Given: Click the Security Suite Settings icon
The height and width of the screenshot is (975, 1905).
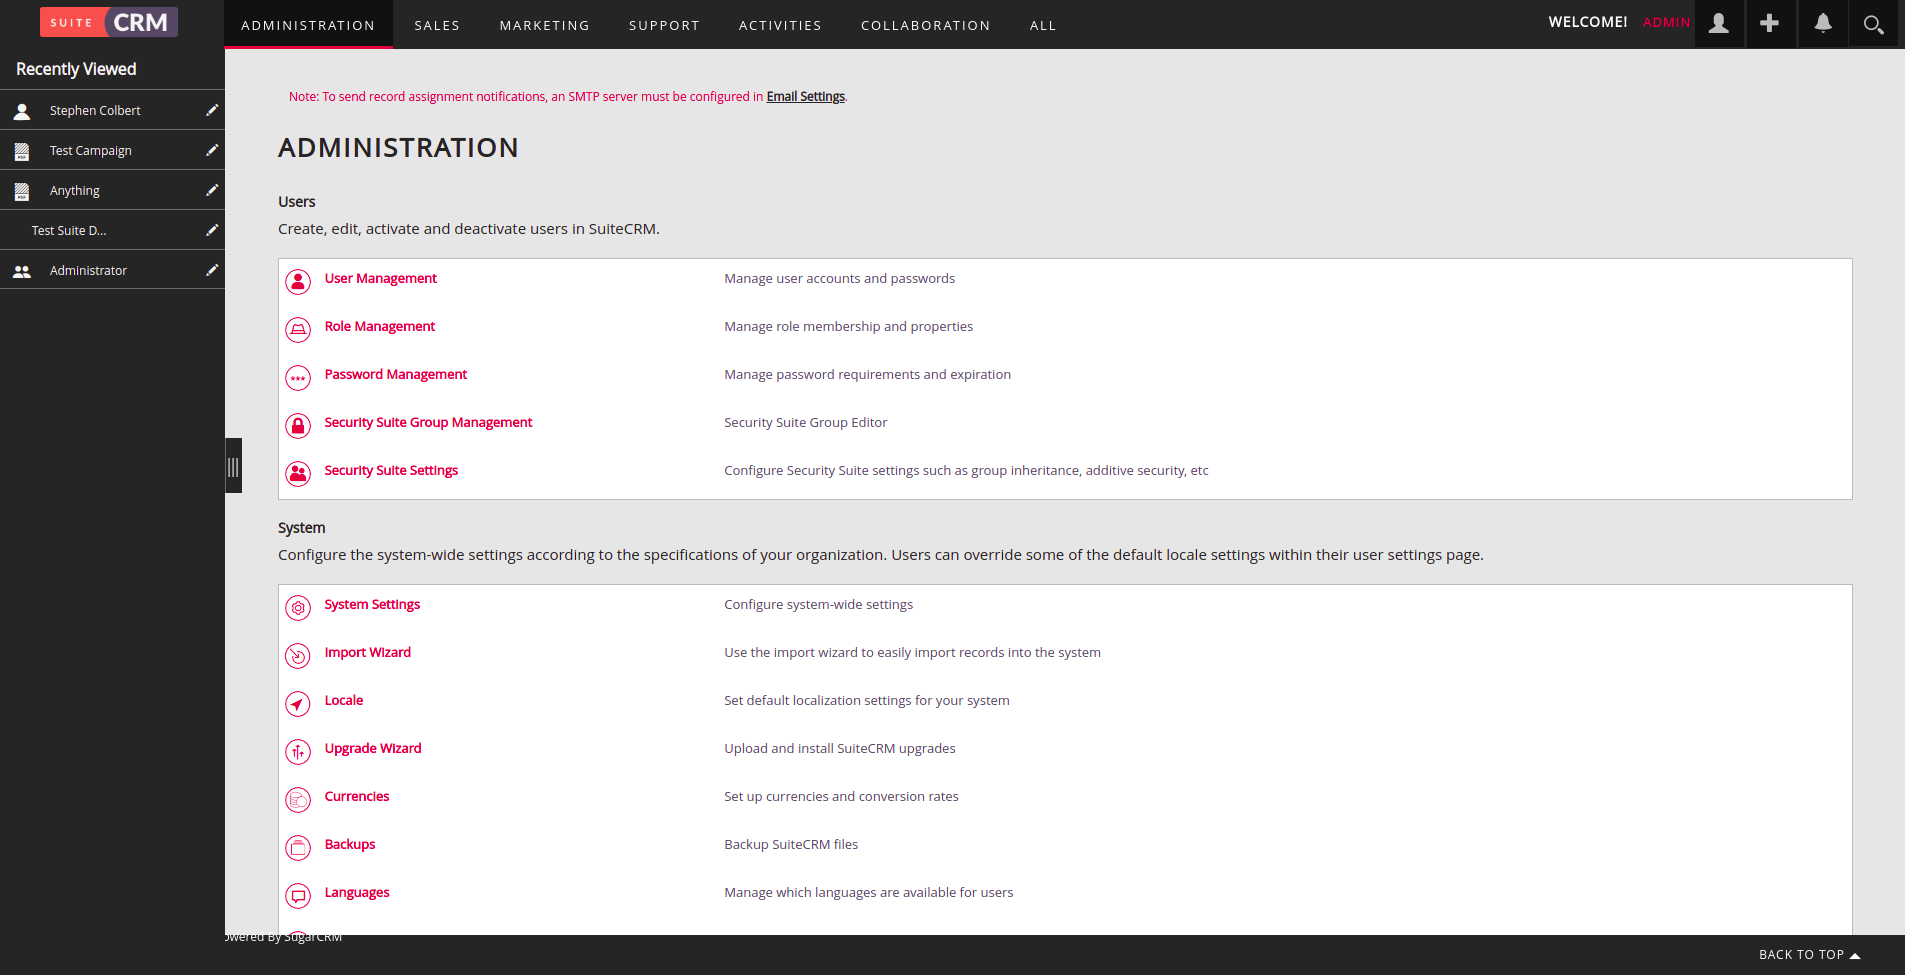Looking at the screenshot, I should pos(298,474).
